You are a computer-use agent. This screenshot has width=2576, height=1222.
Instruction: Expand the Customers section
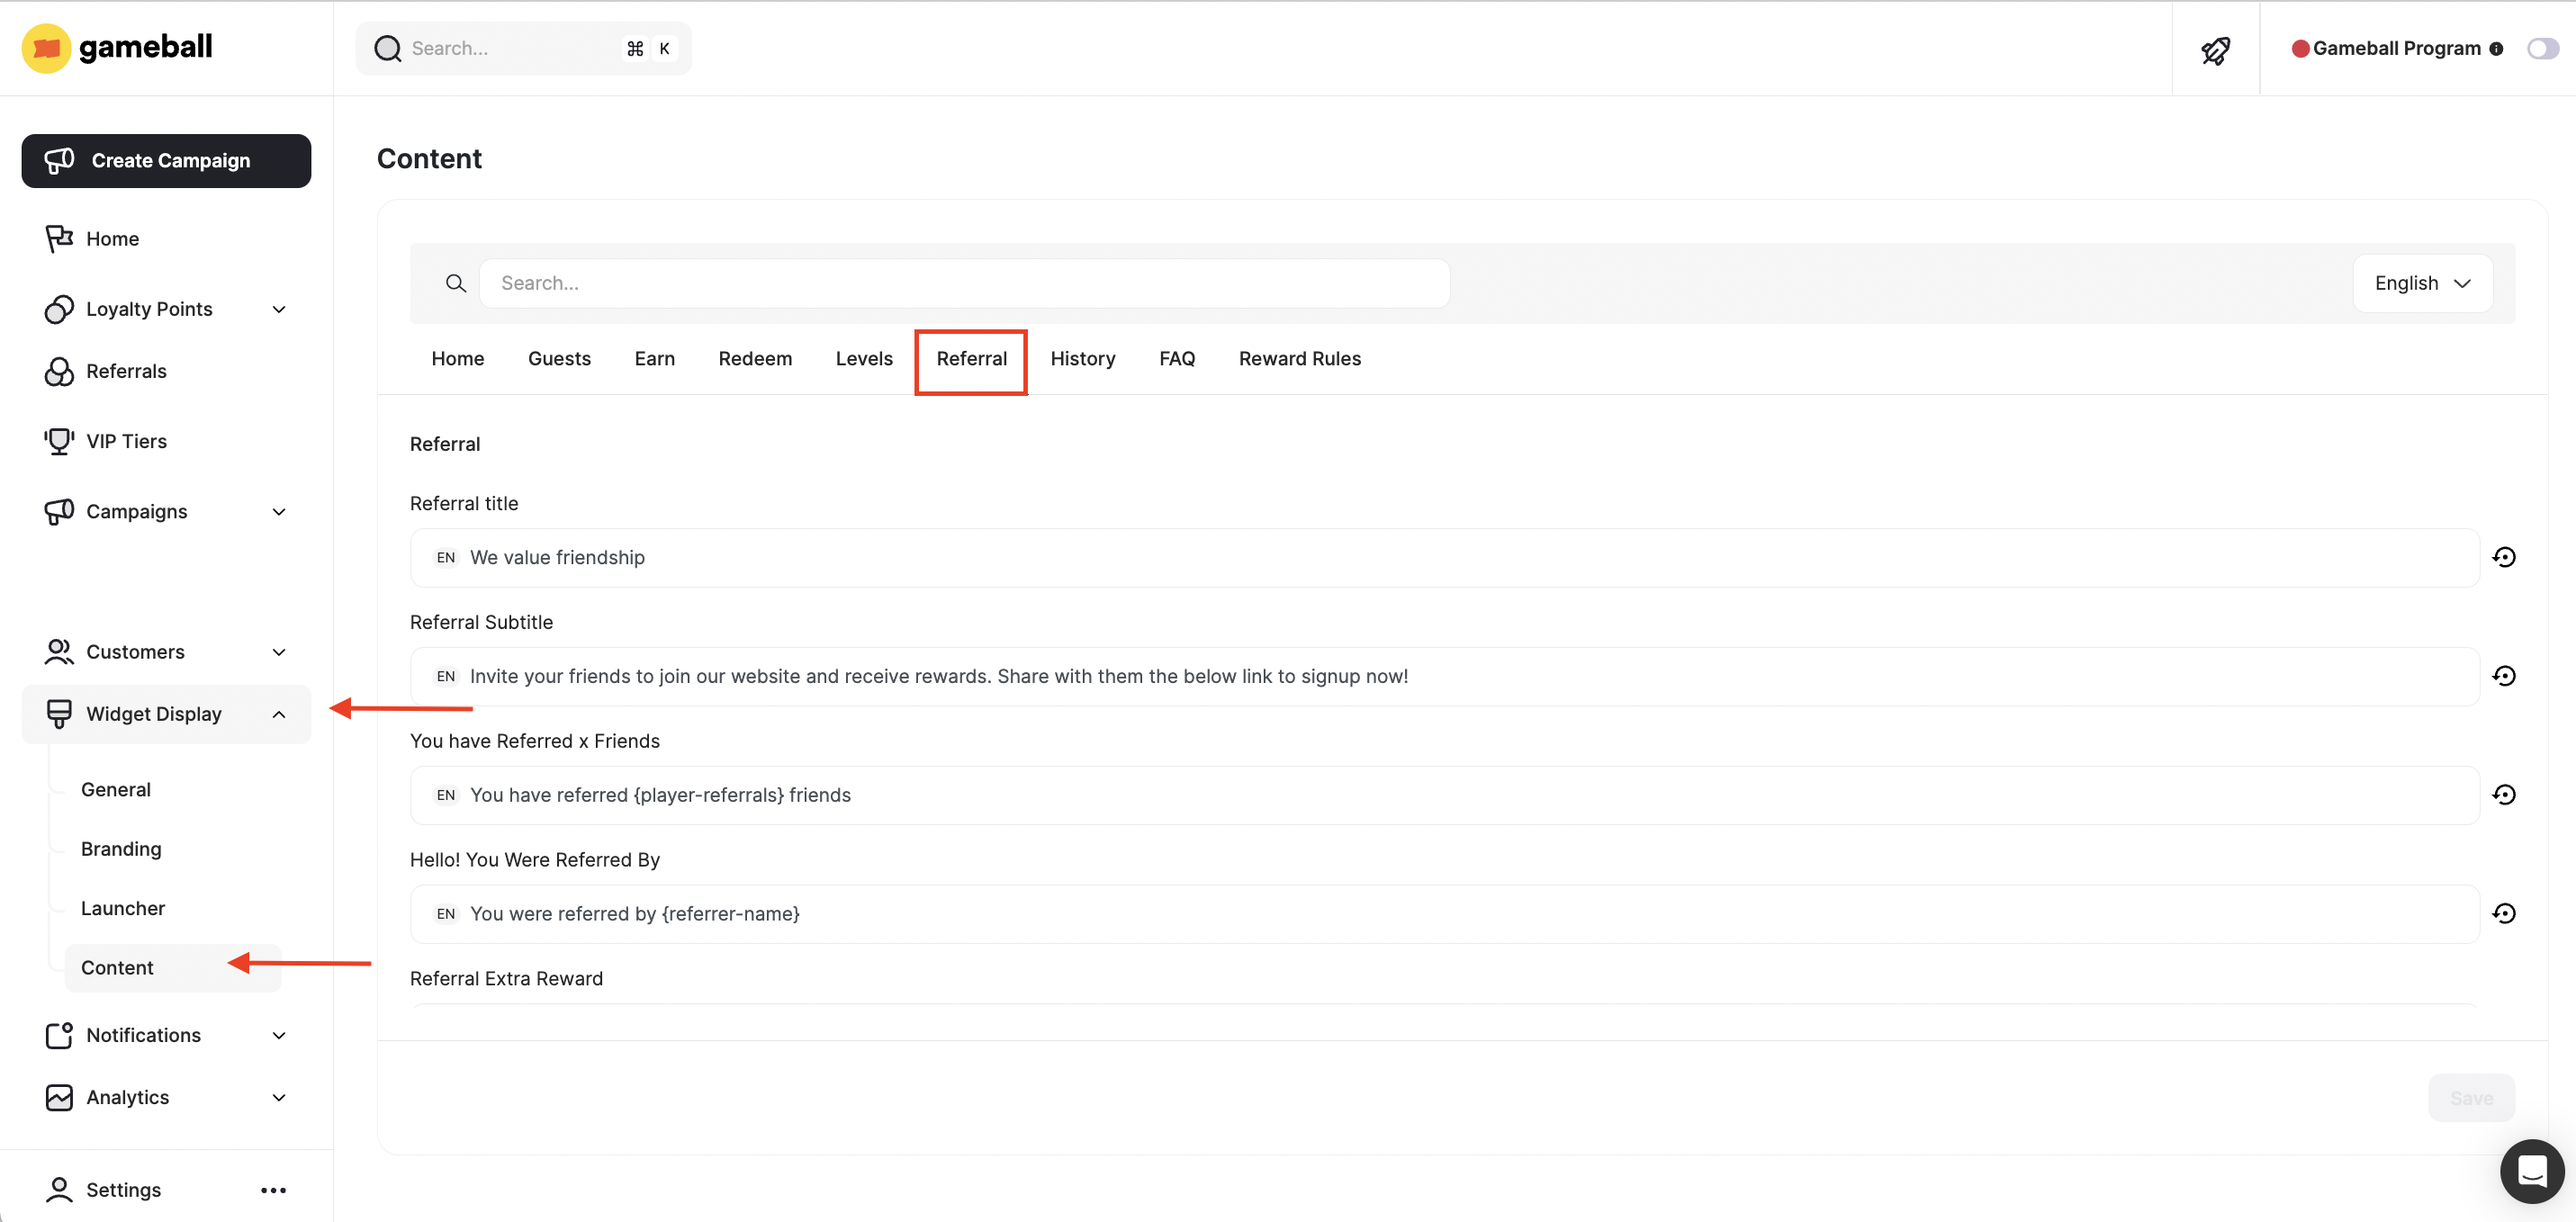279,651
